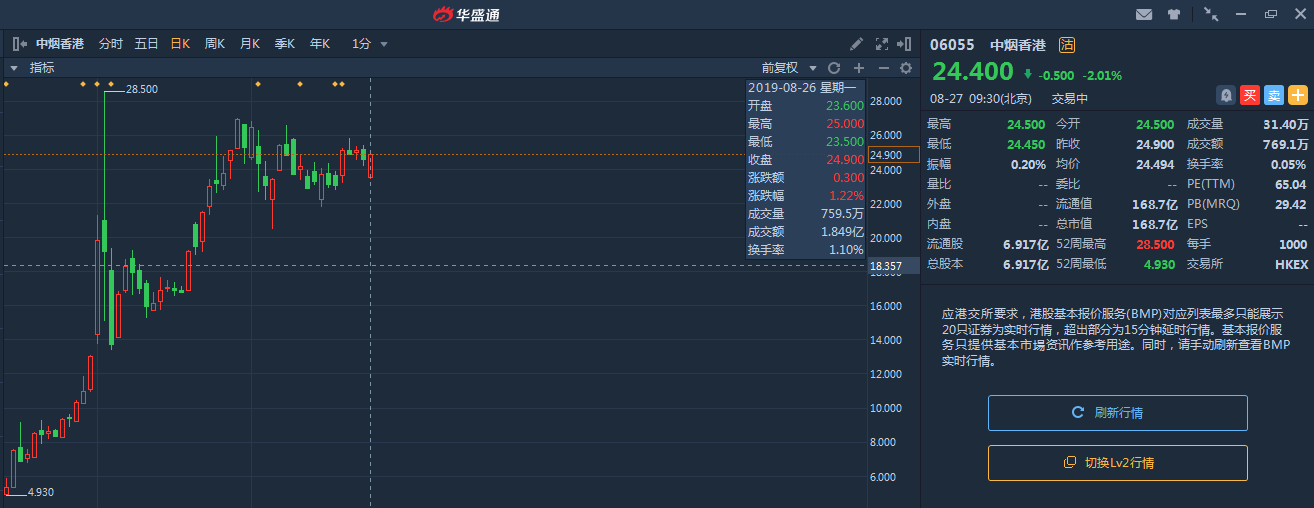Expand the 指标 indicators menu
The width and height of the screenshot is (1314, 508).
[x=33, y=68]
